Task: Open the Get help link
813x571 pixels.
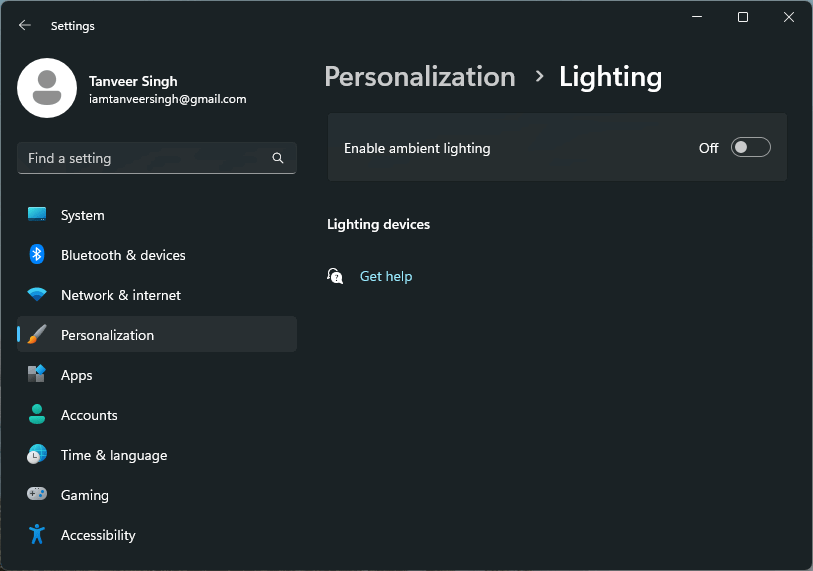Action: 386,276
